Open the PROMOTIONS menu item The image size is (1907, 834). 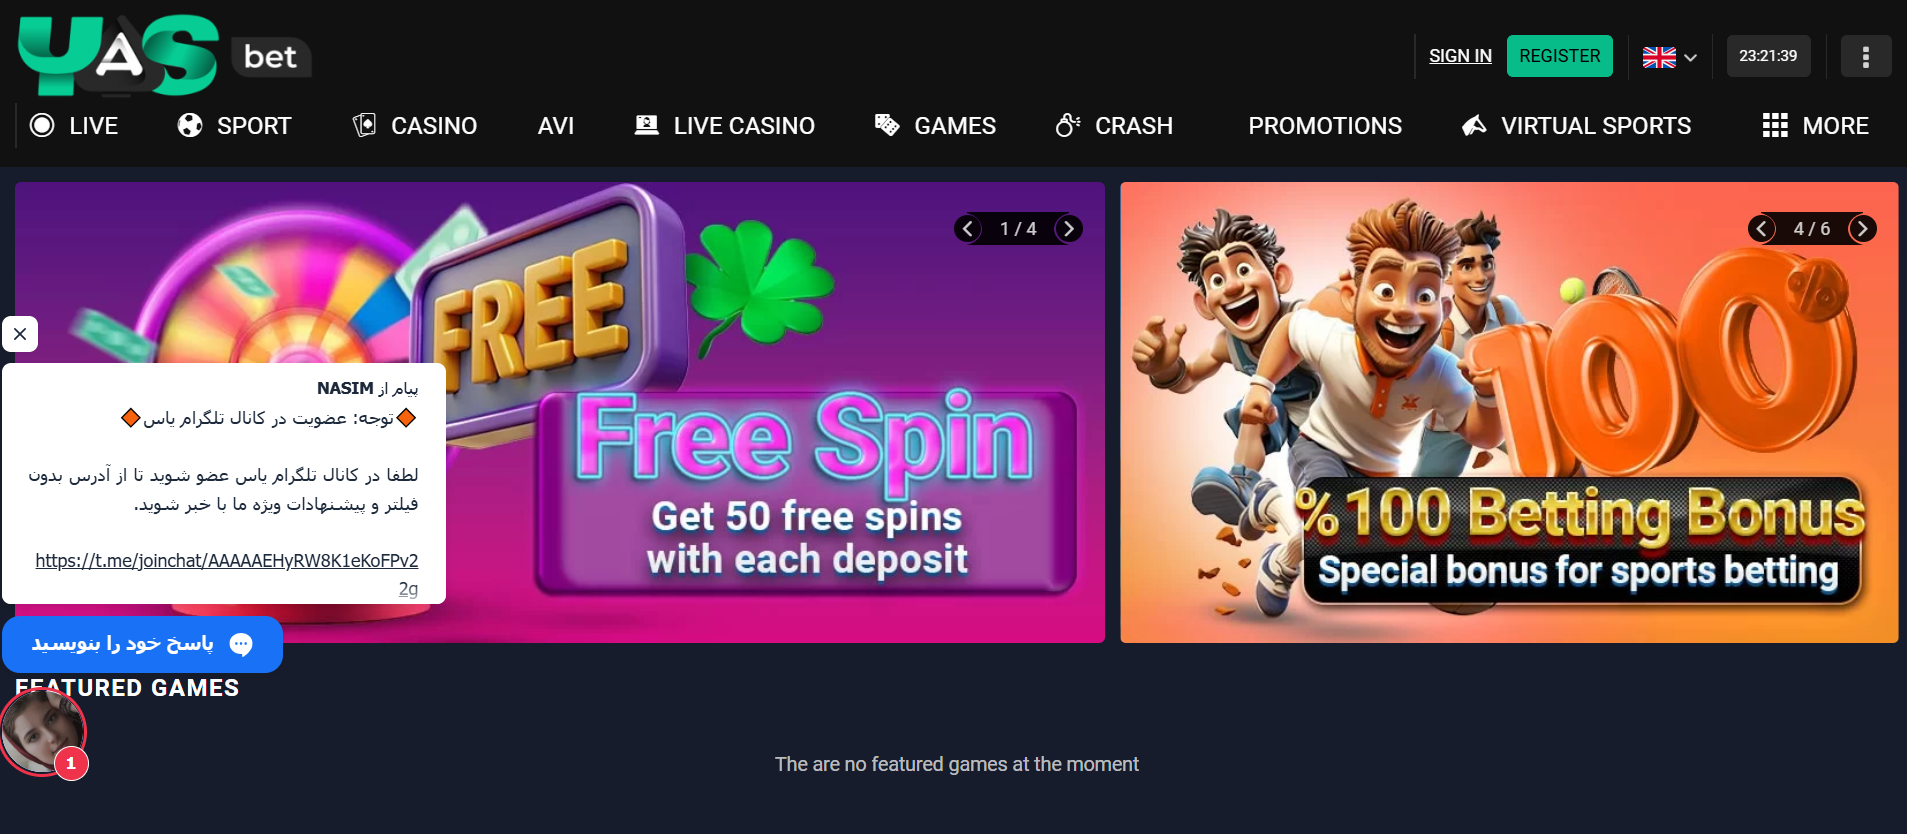[1325, 126]
